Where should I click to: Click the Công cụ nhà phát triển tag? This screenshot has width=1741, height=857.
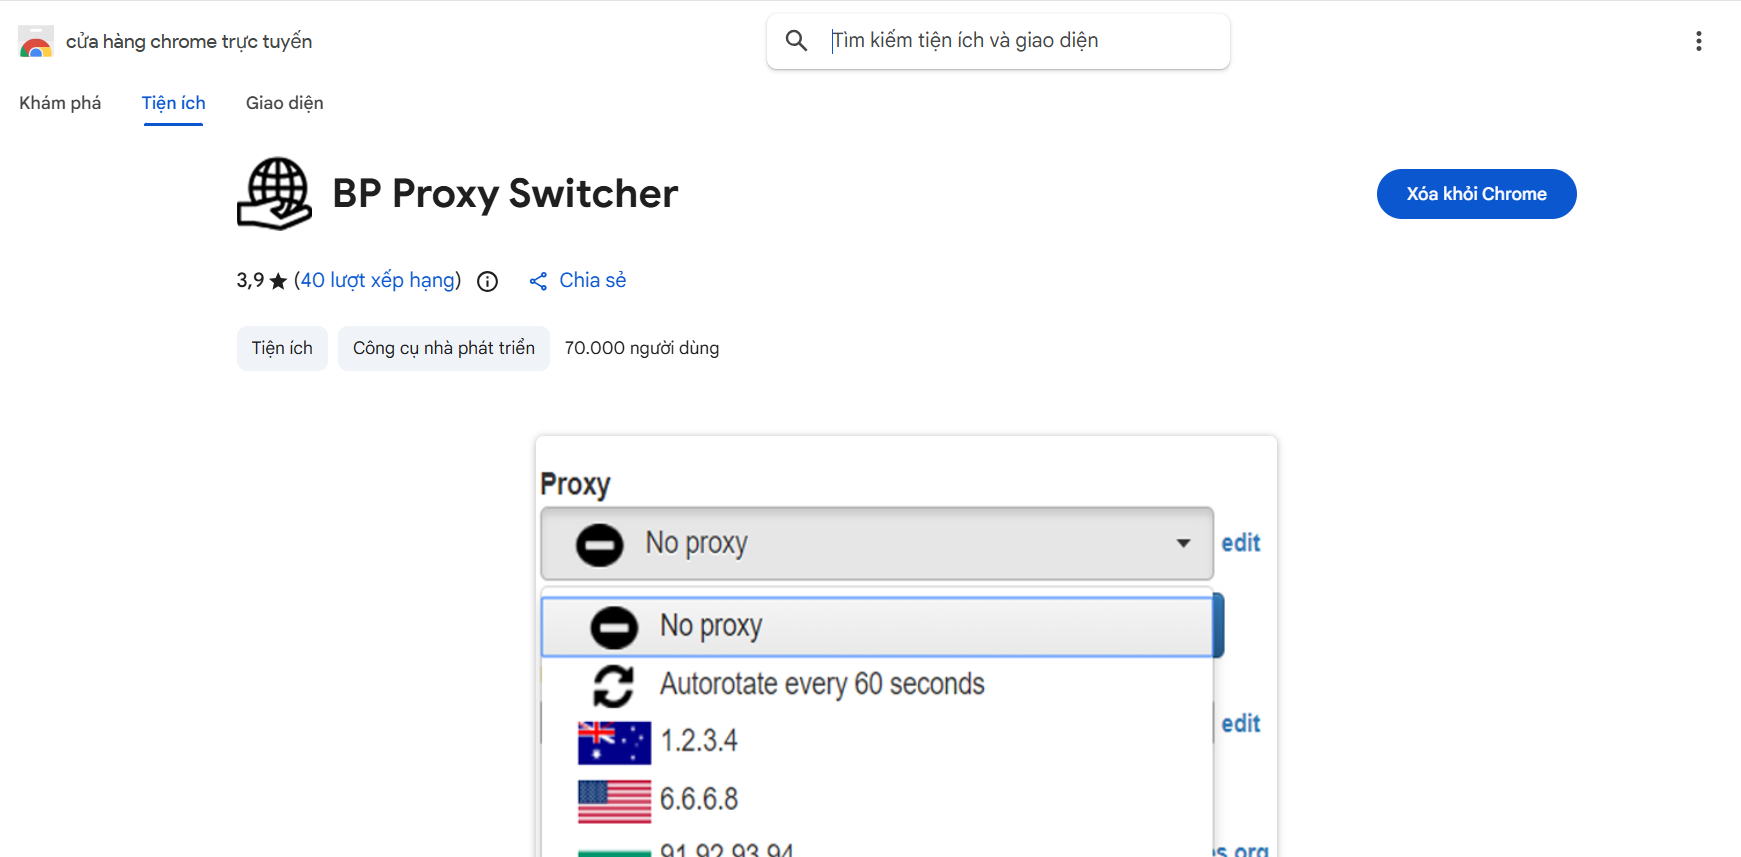[443, 348]
